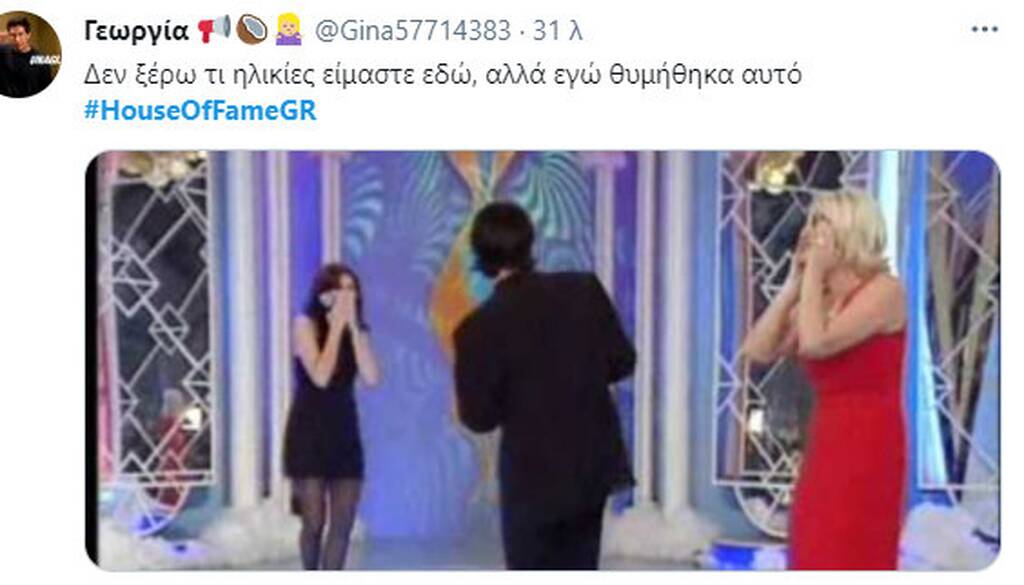Click the facepalming woman emoji after the name
The width and height of the screenshot is (1024, 585).
coord(289,29)
